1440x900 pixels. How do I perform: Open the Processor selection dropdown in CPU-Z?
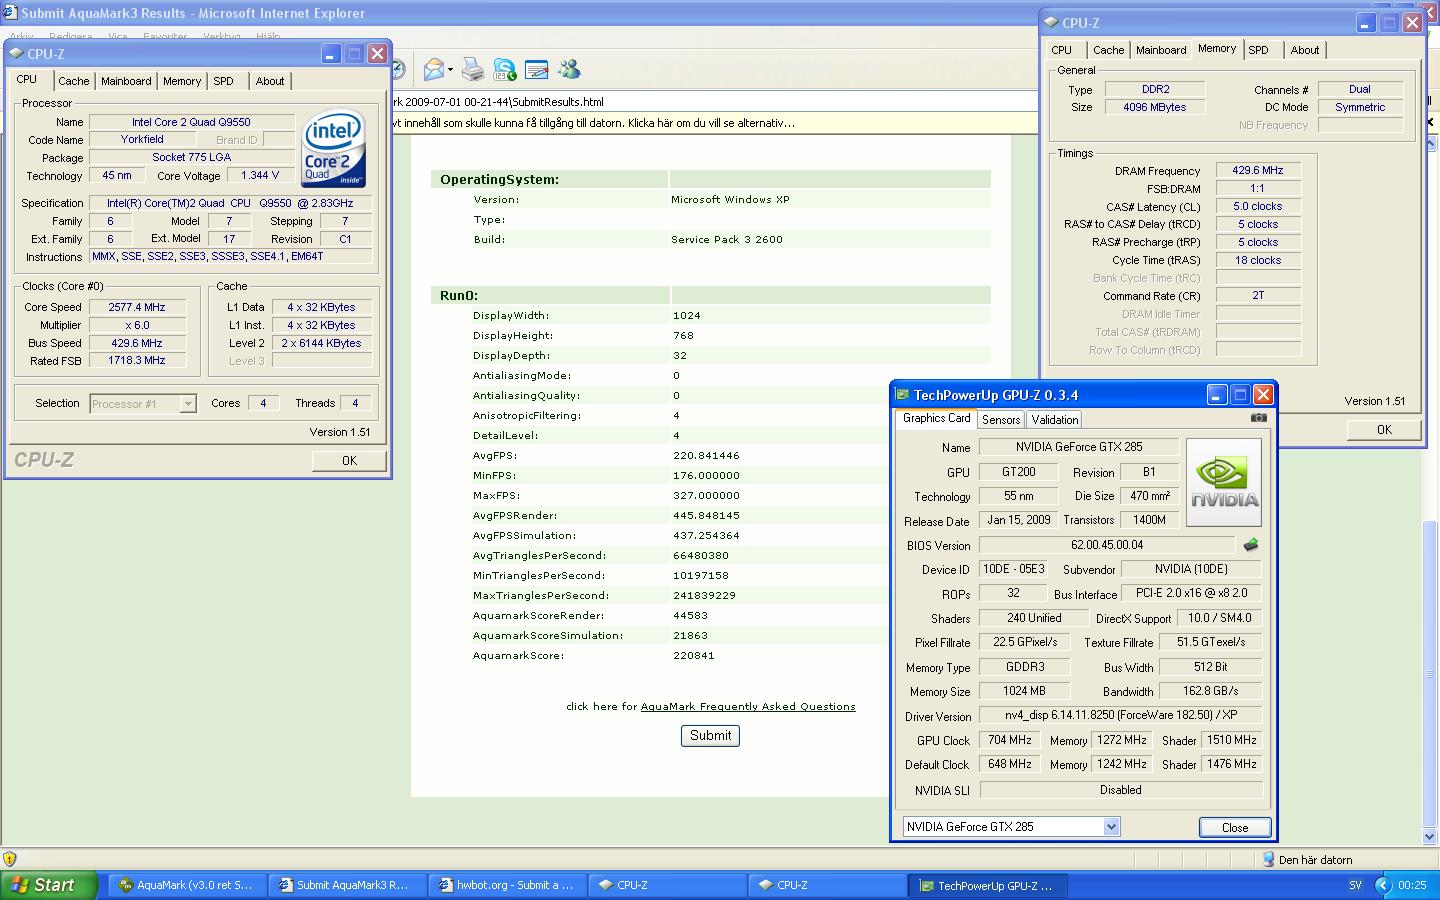point(188,404)
